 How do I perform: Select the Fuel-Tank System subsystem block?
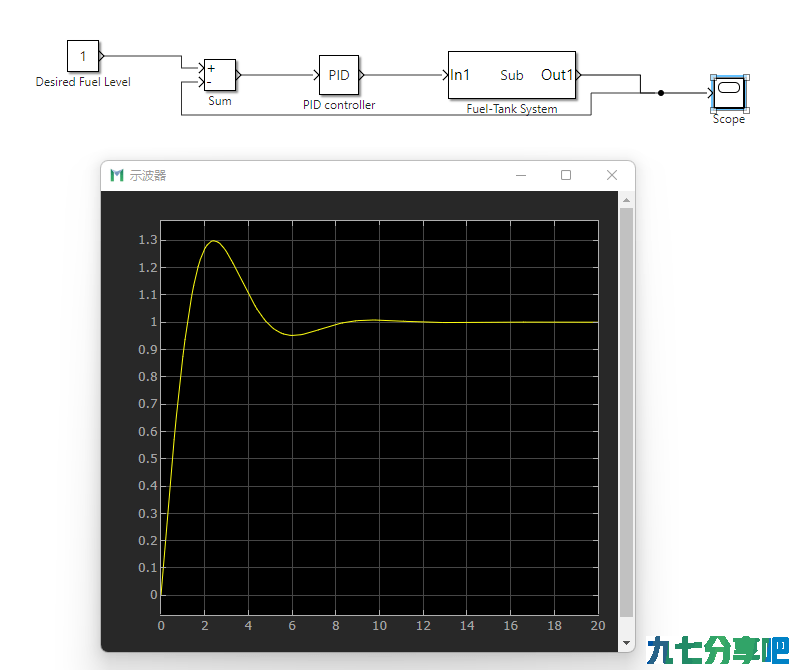pyautogui.click(x=512, y=75)
